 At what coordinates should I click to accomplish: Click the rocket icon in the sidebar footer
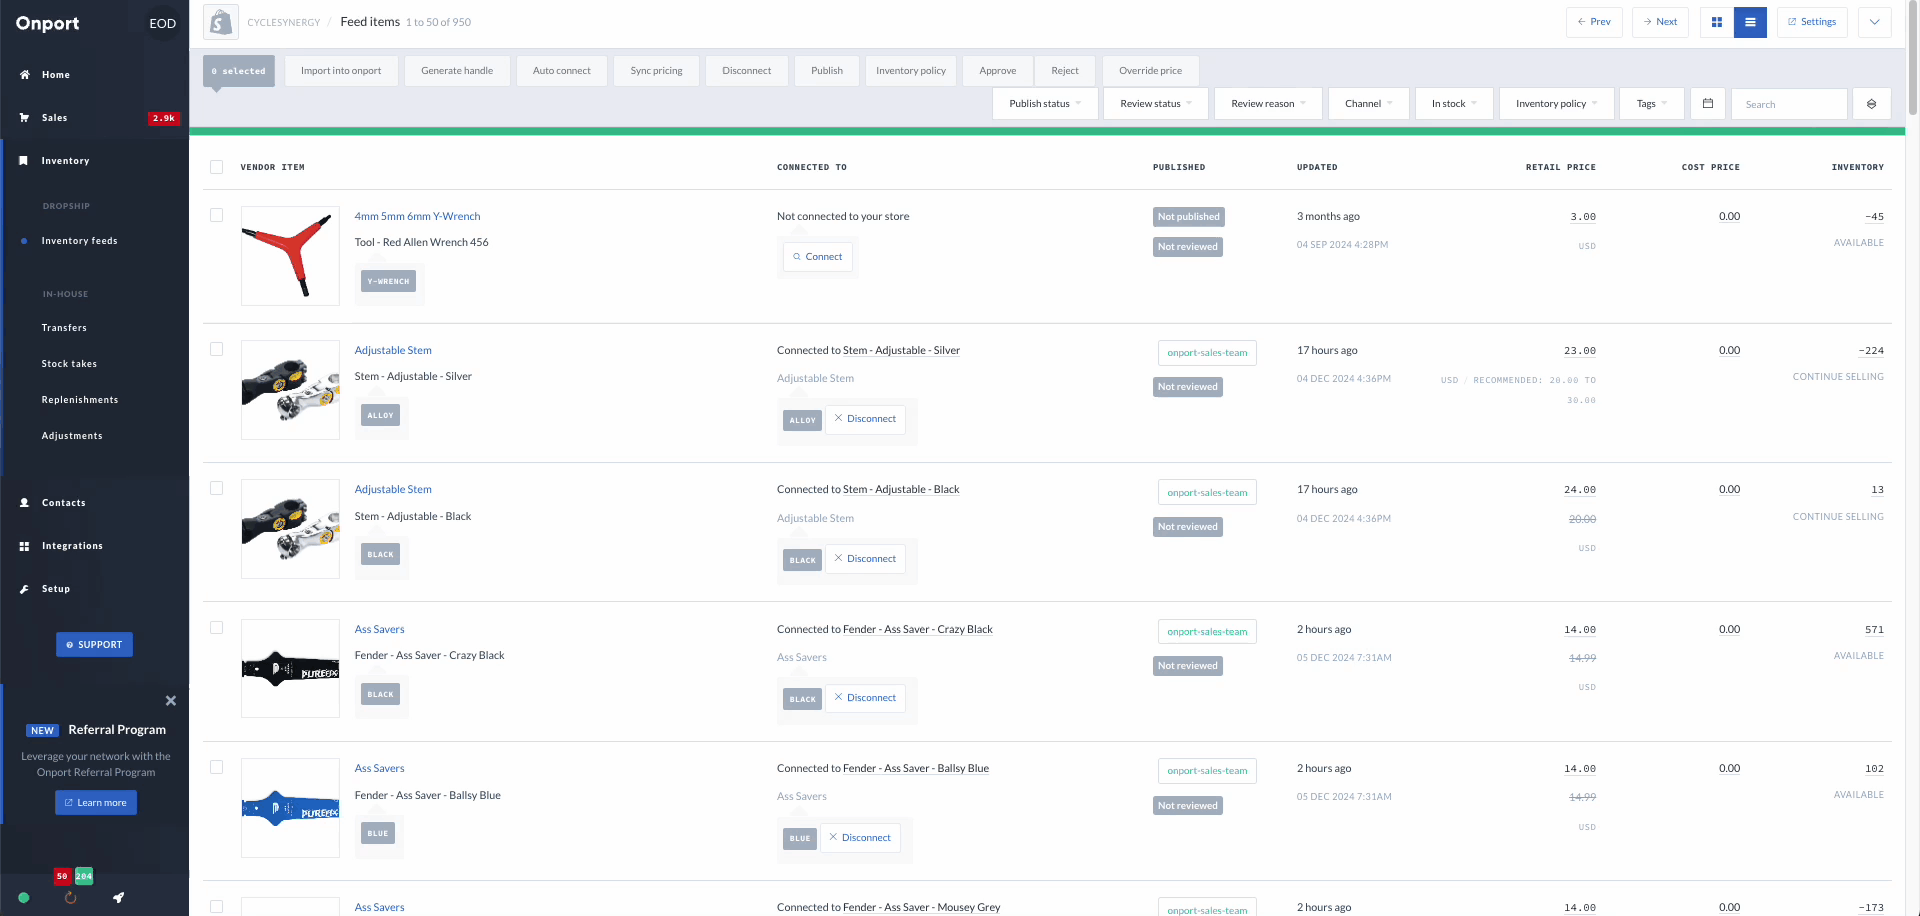point(118,898)
